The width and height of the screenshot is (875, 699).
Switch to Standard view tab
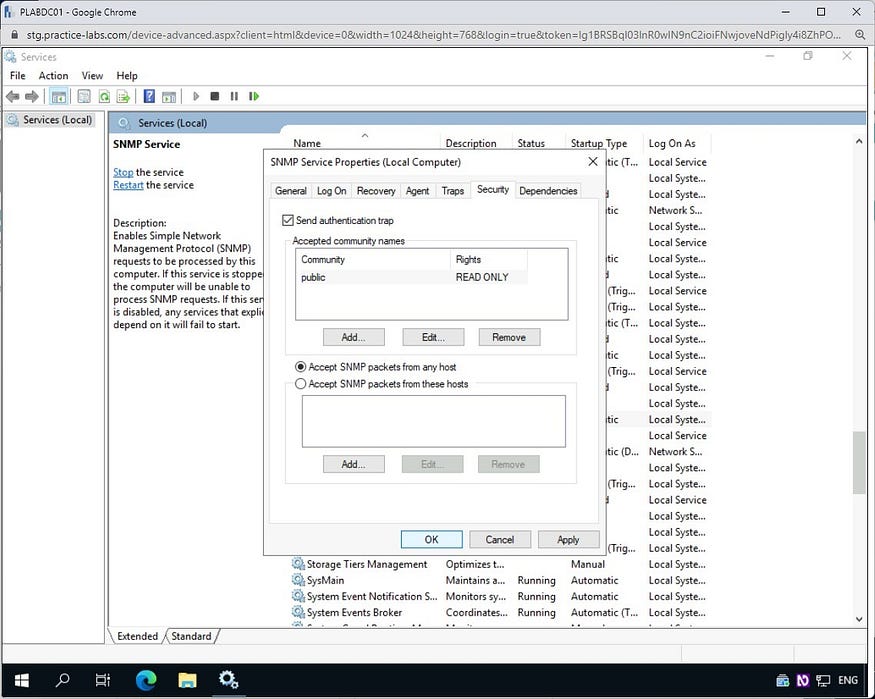[191, 636]
